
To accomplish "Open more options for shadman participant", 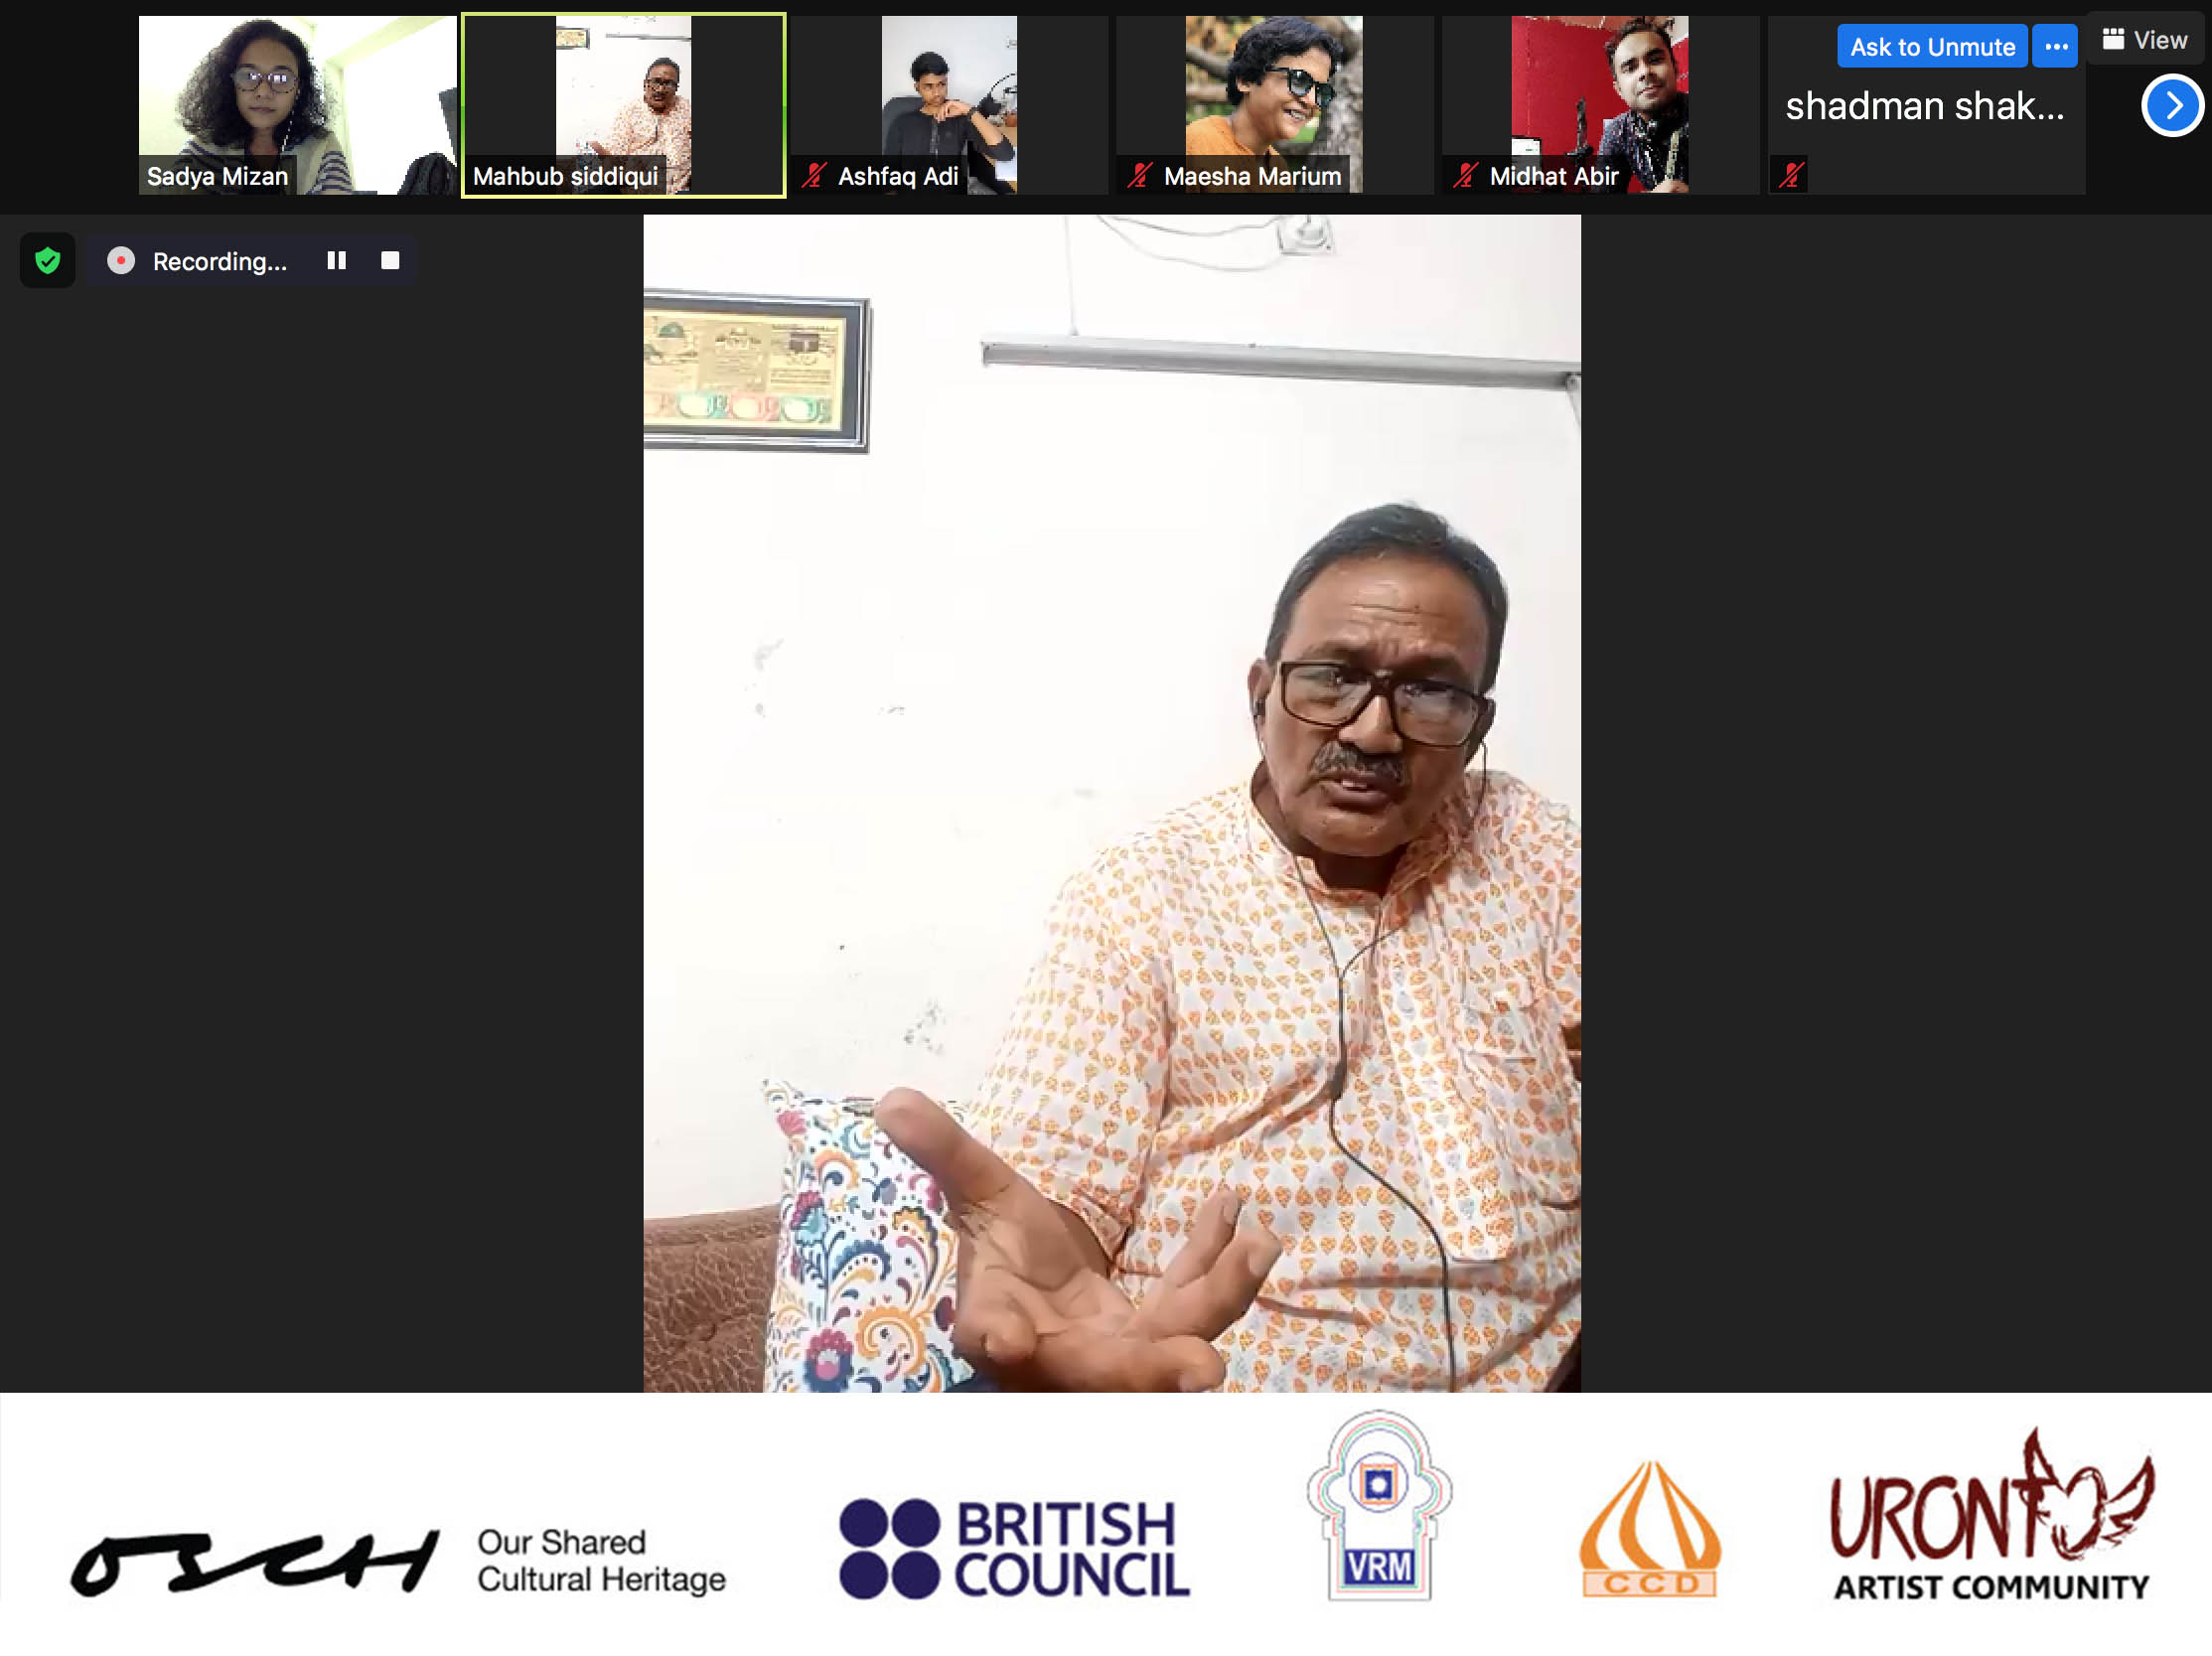I will click(x=2055, y=47).
